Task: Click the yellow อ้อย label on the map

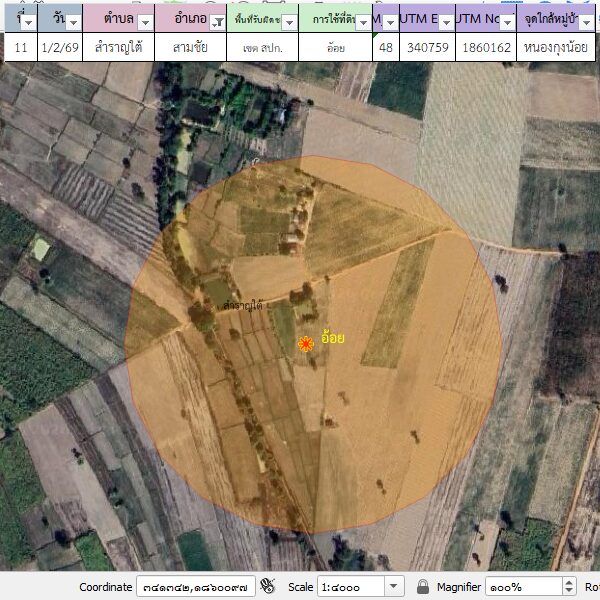Action: coord(333,338)
